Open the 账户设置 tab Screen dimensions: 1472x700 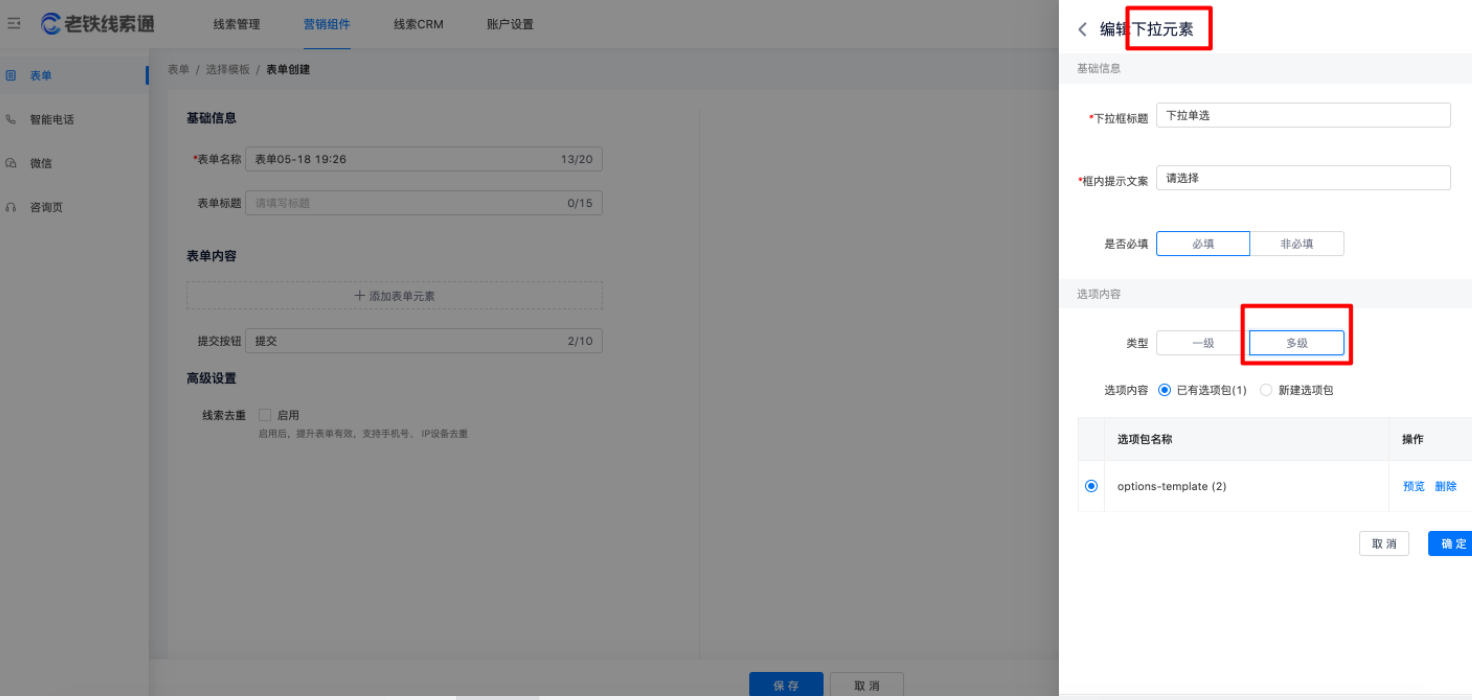510,24
